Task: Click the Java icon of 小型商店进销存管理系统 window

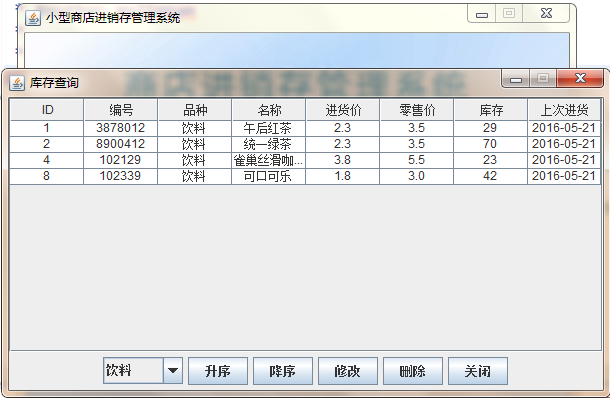Action: [33, 18]
